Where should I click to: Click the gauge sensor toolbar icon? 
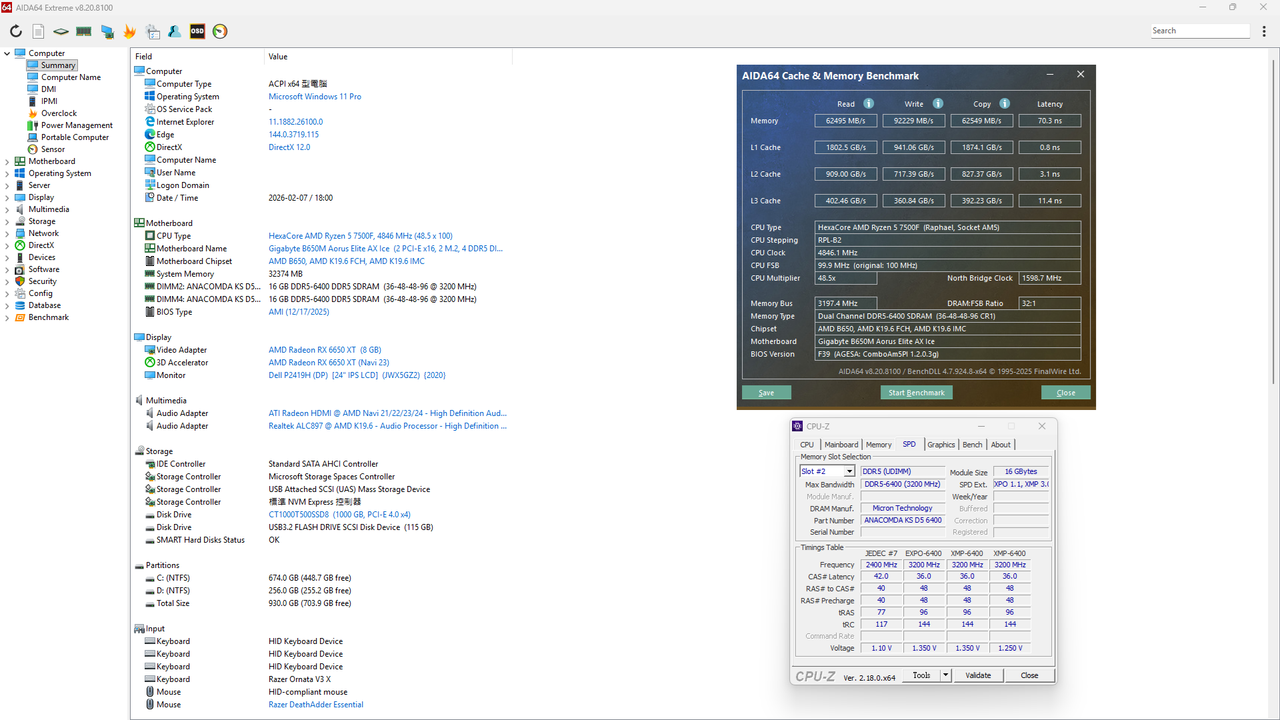[x=220, y=31]
